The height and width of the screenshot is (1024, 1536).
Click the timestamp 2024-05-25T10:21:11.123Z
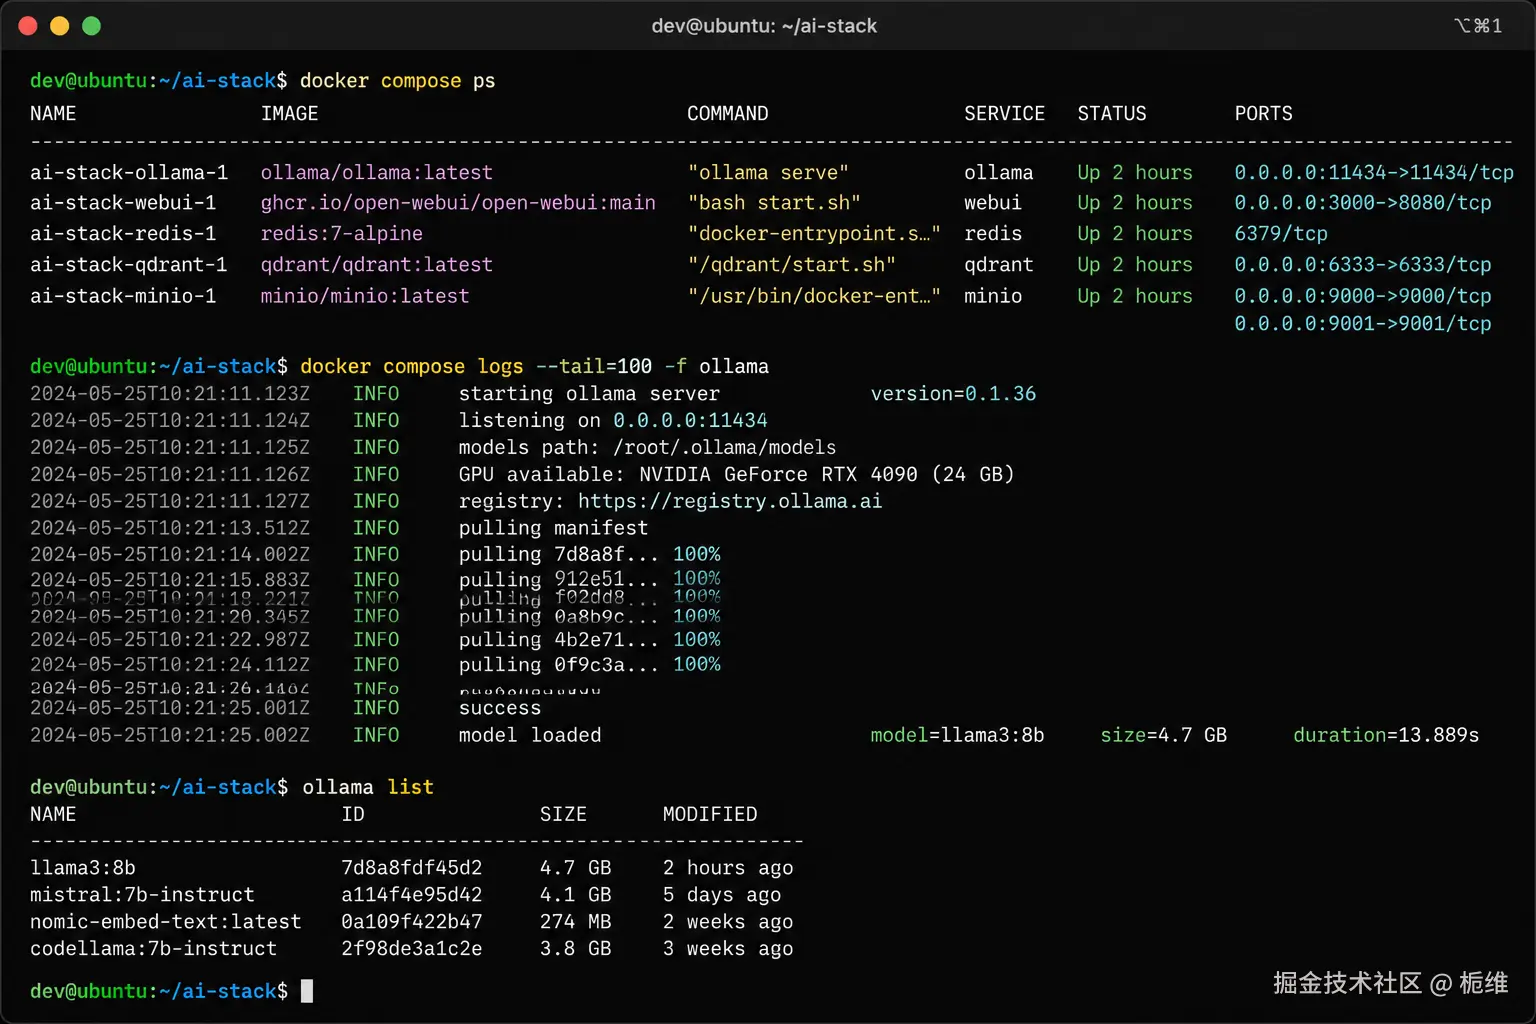click(x=170, y=394)
